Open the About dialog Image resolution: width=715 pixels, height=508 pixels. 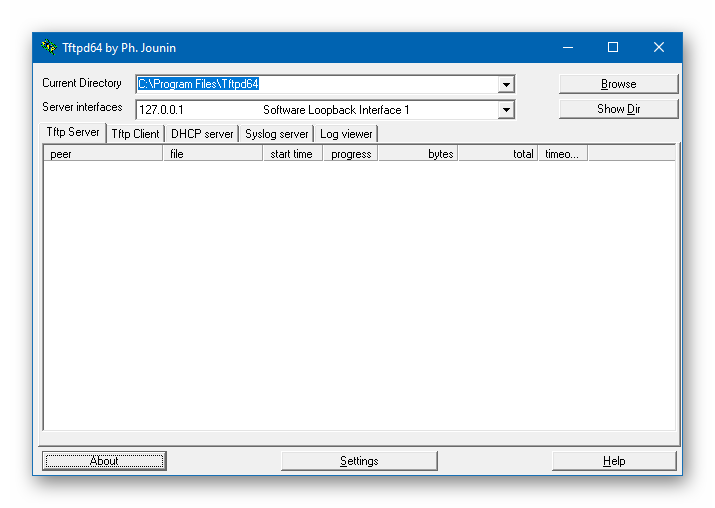[104, 461]
